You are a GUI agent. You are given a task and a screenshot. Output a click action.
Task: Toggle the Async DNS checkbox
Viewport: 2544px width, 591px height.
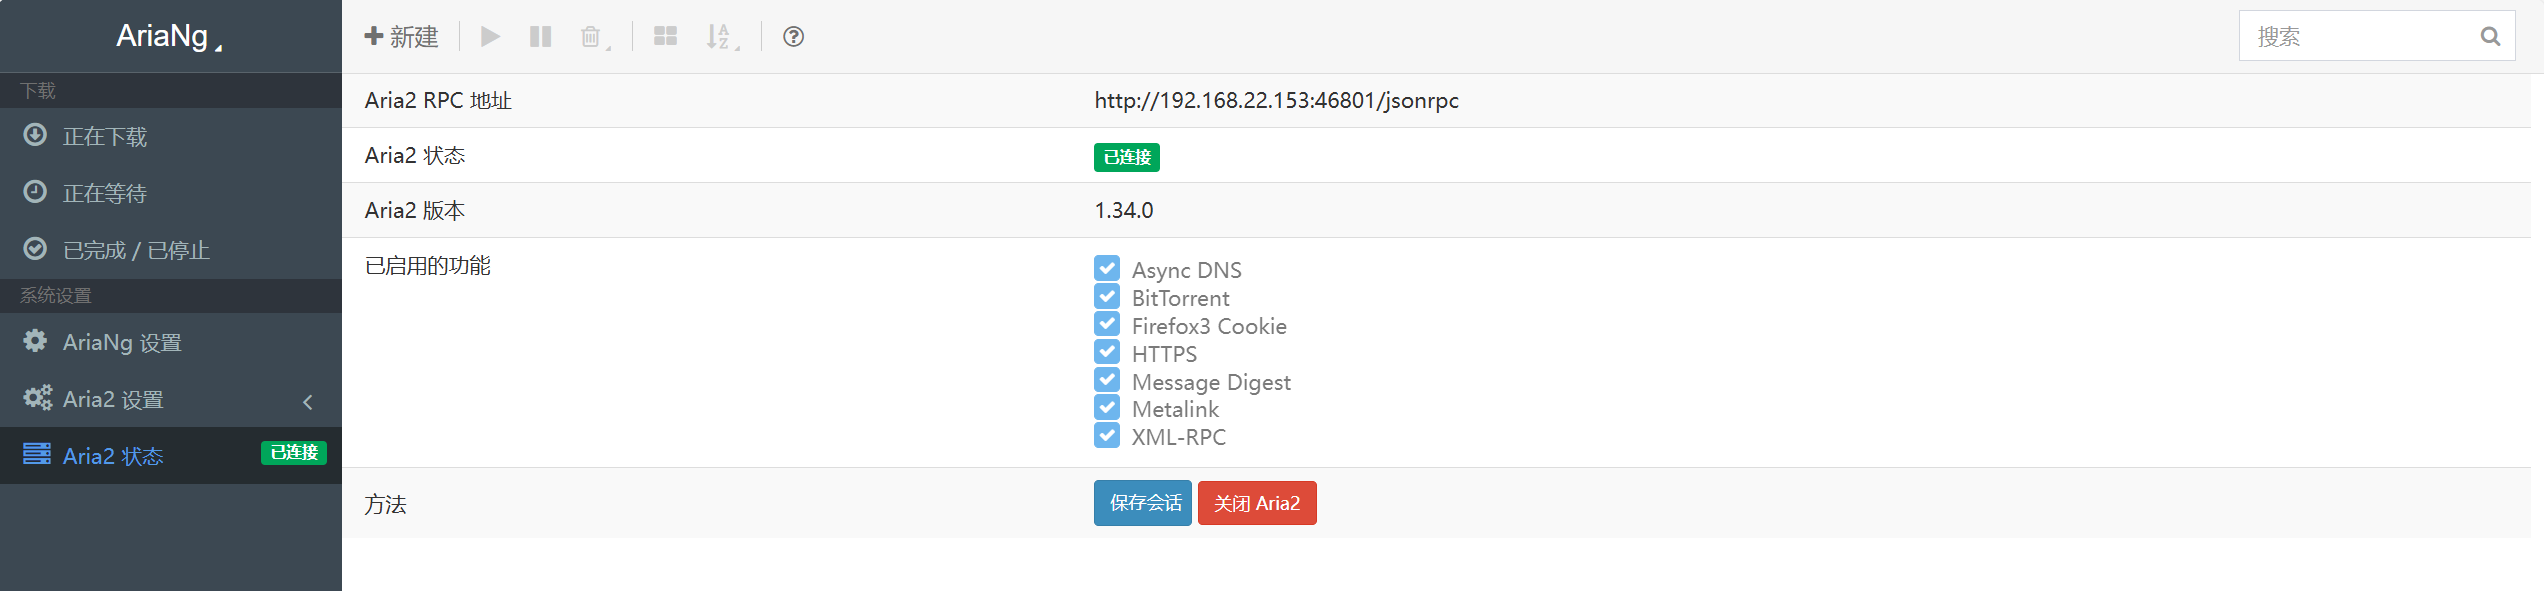[1106, 269]
